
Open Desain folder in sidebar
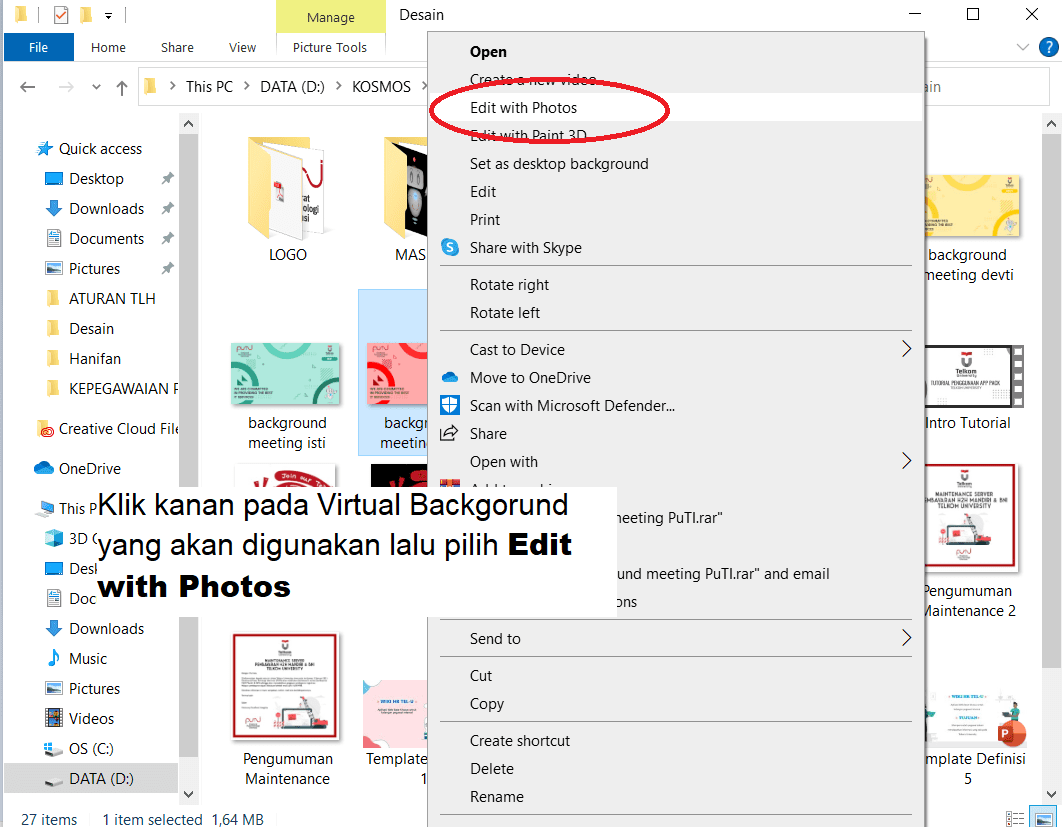coord(91,329)
